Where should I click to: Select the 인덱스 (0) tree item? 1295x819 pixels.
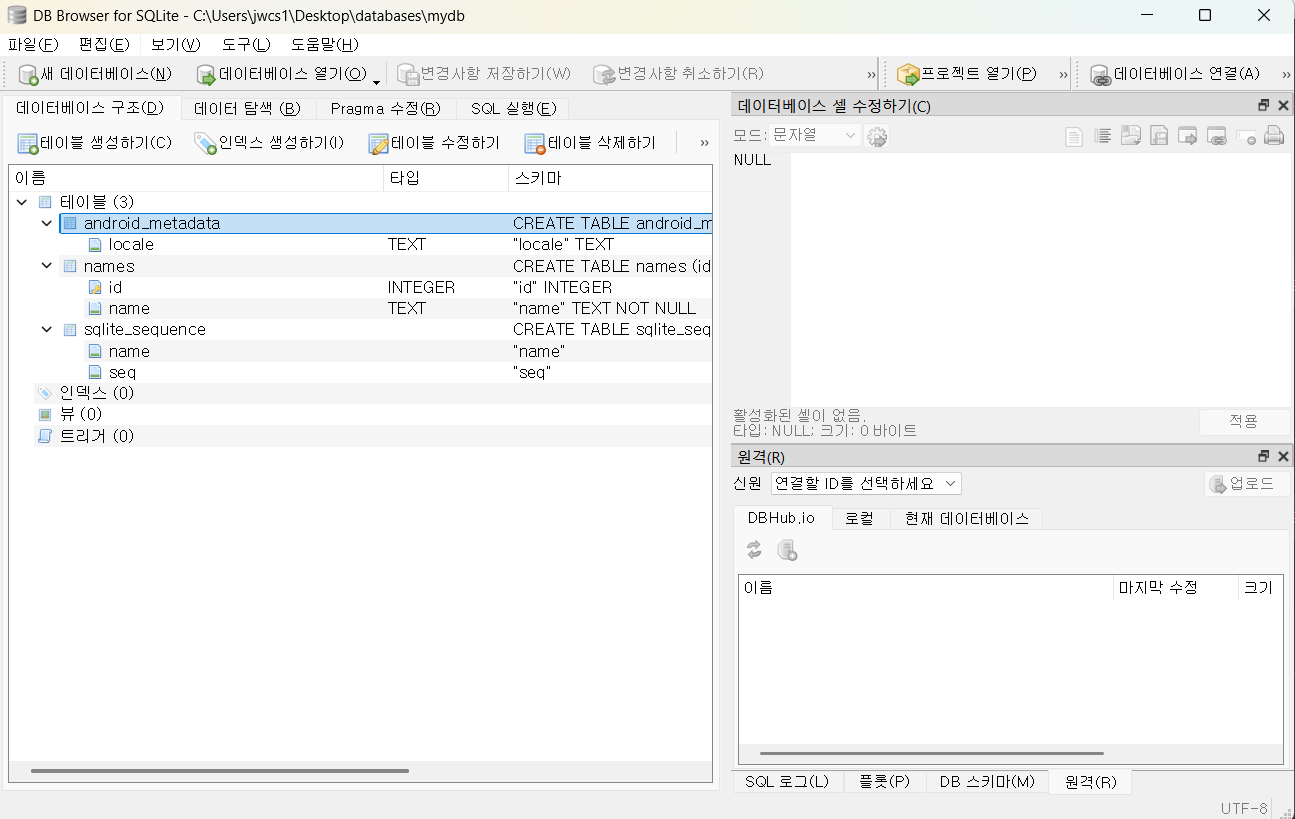pos(360,393)
